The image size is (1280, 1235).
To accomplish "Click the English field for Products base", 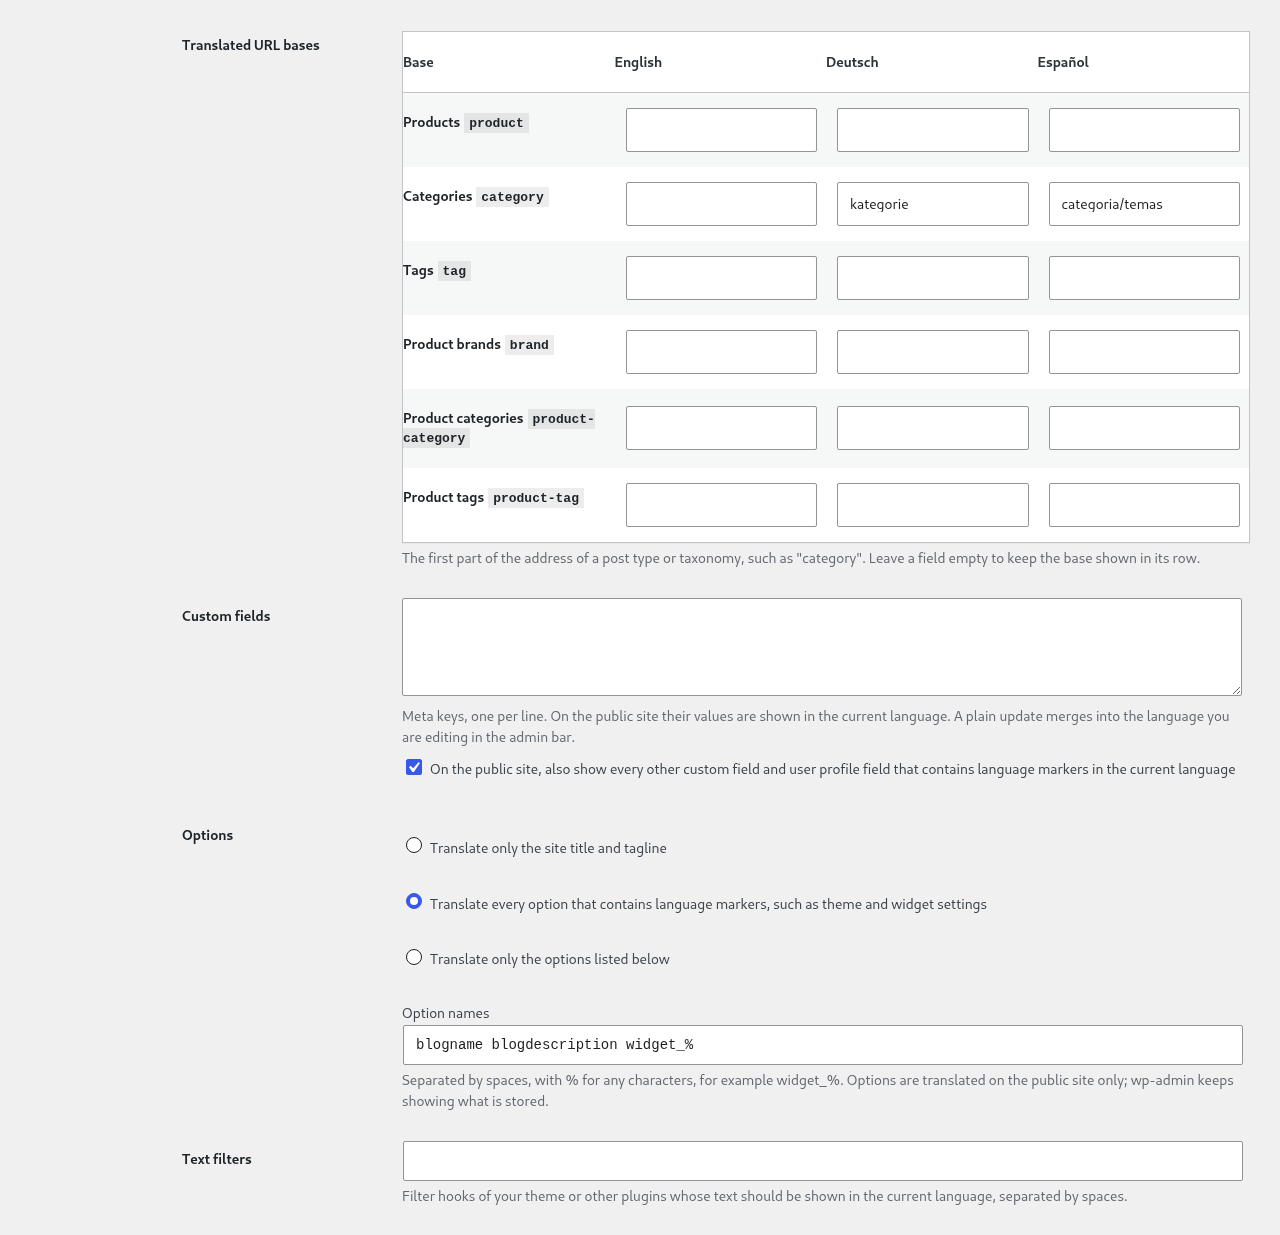I will pyautogui.click(x=721, y=130).
